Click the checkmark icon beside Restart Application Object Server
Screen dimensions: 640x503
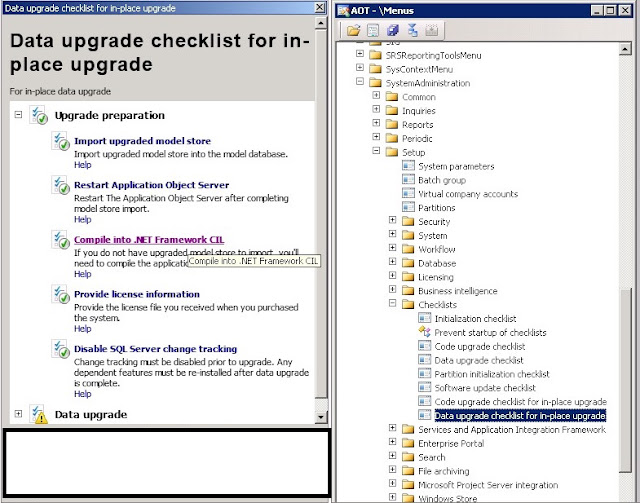tap(60, 185)
